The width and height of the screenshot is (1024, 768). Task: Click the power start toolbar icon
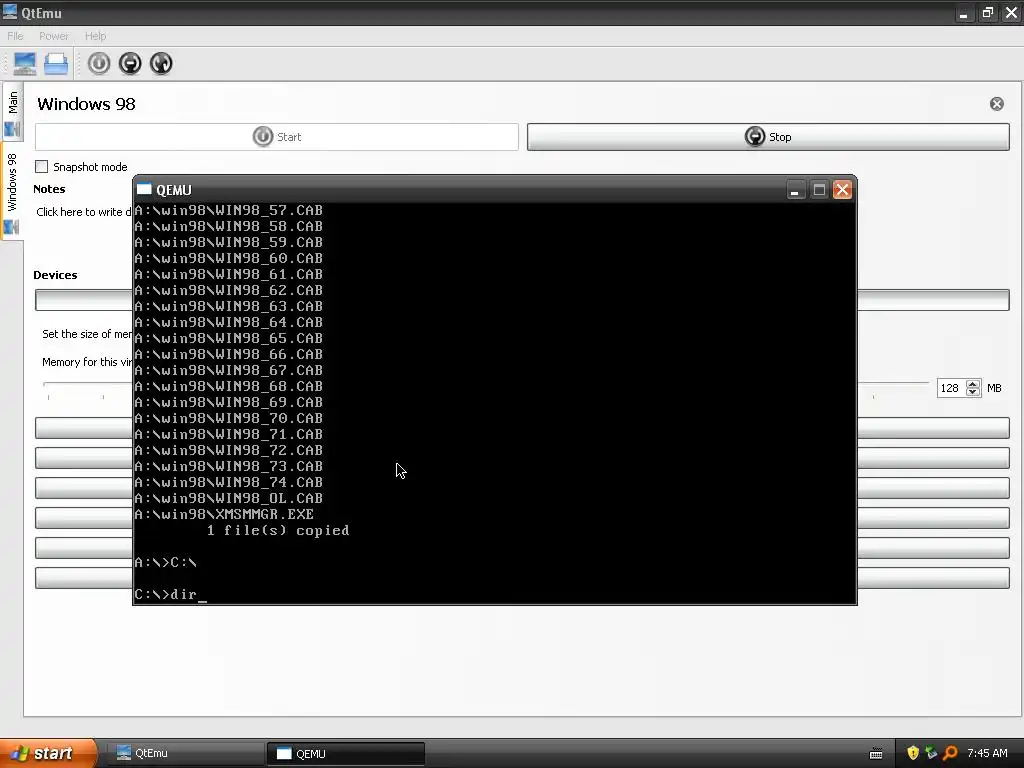(x=99, y=63)
